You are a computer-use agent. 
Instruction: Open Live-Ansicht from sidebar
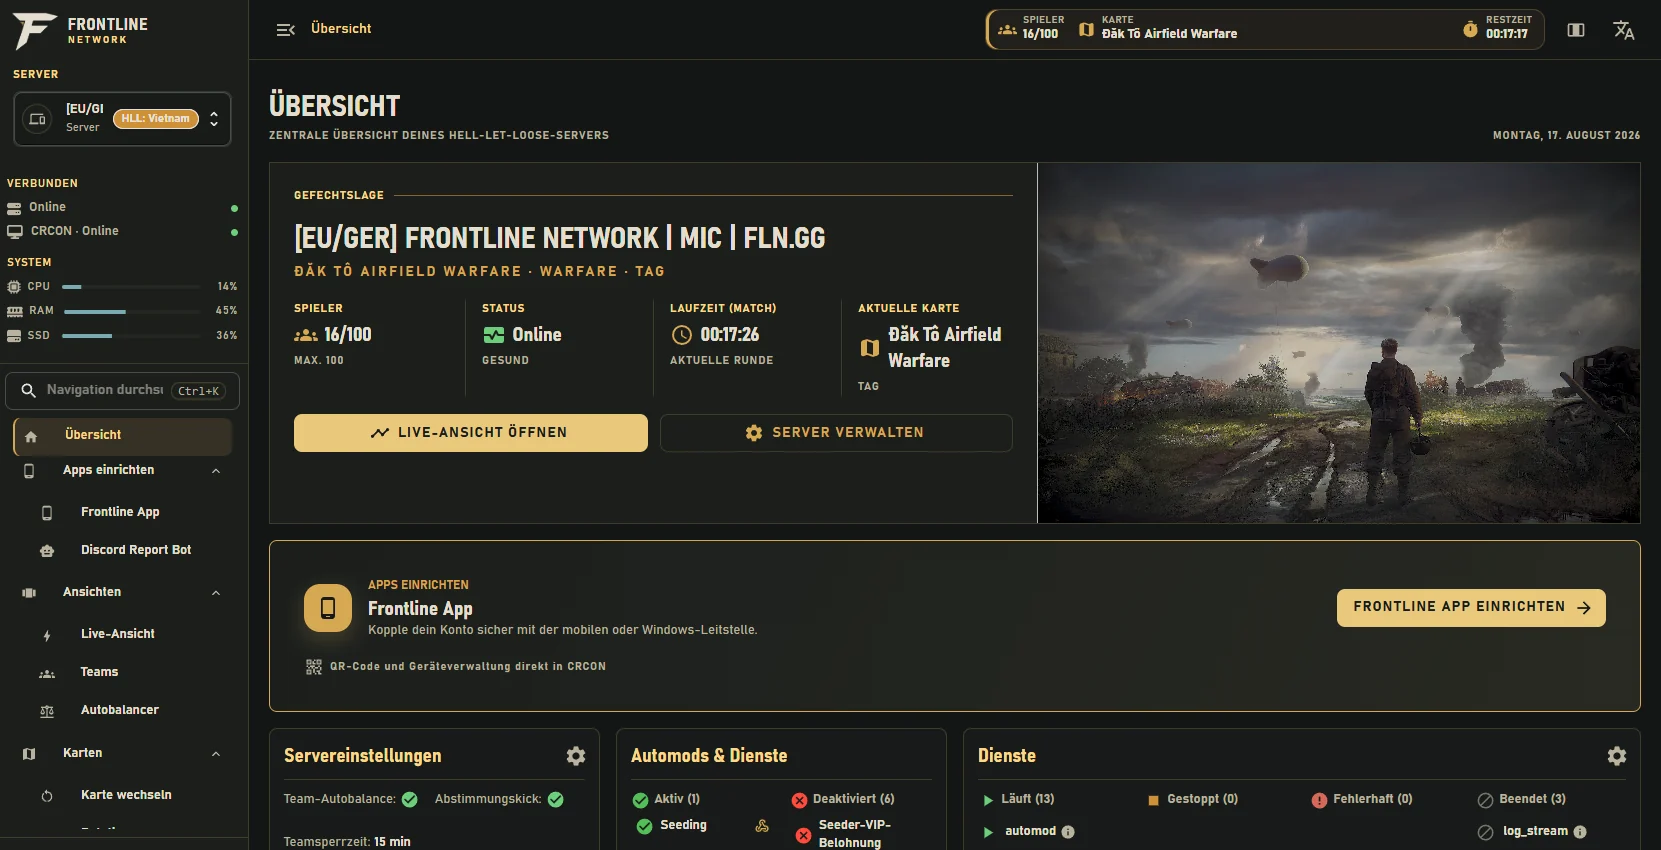pyautogui.click(x=118, y=634)
